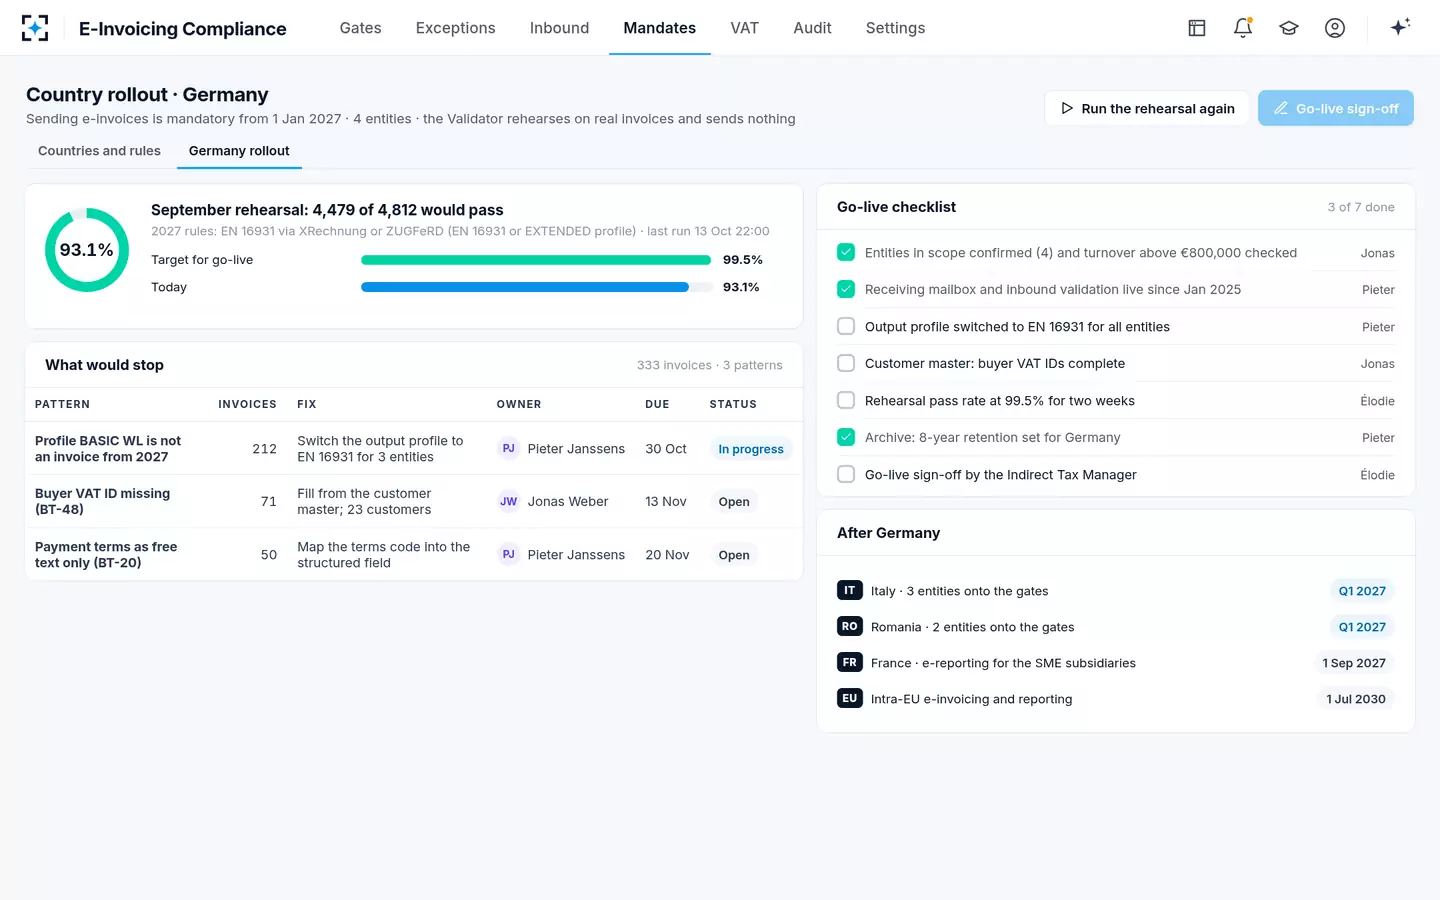The image size is (1440, 900).
Task: Check Output profile switched to EN 16931
Action: click(x=846, y=327)
